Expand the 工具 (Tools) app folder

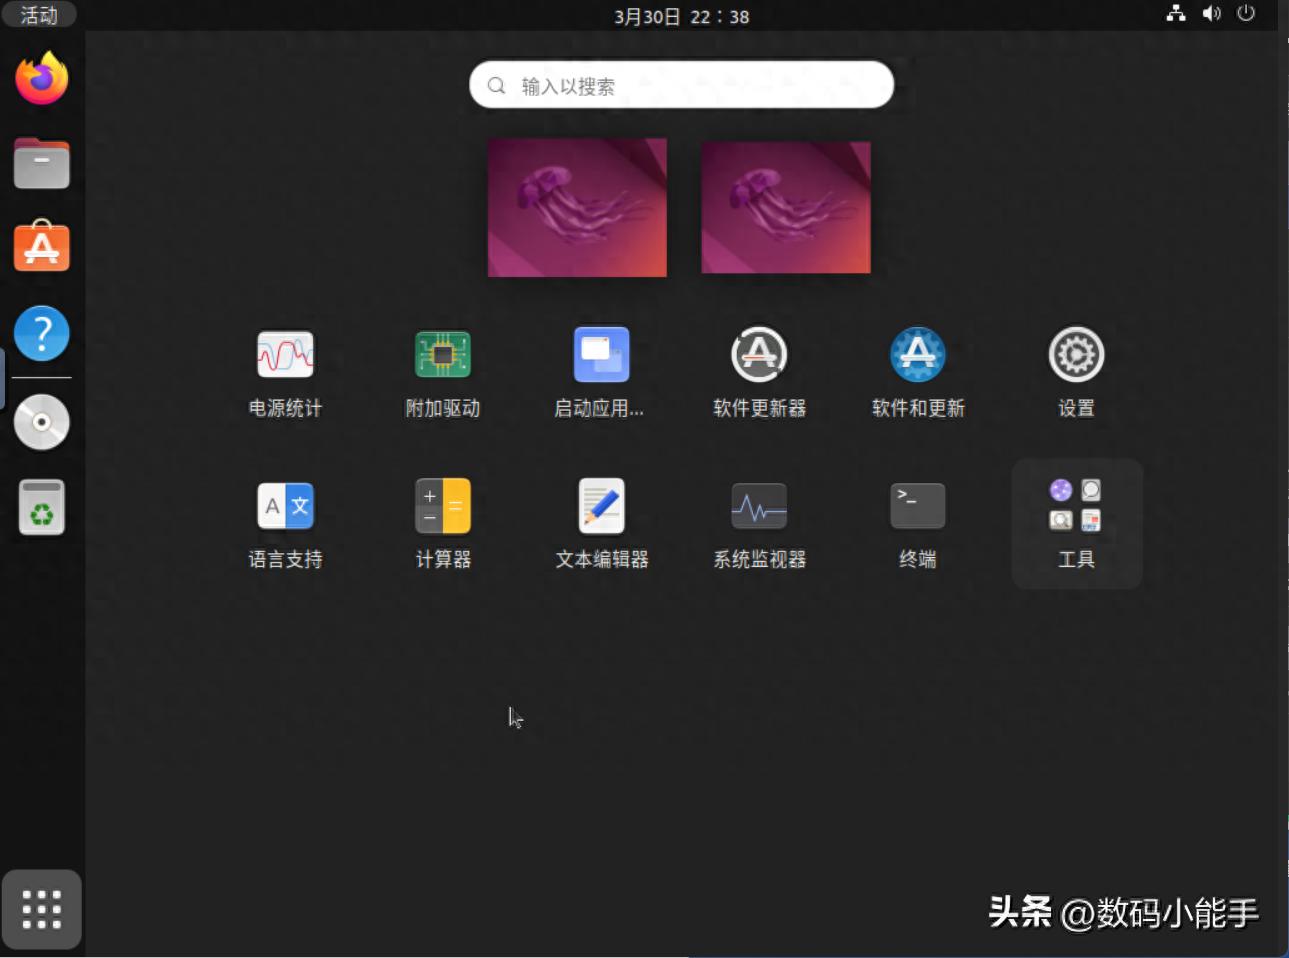(x=1076, y=505)
